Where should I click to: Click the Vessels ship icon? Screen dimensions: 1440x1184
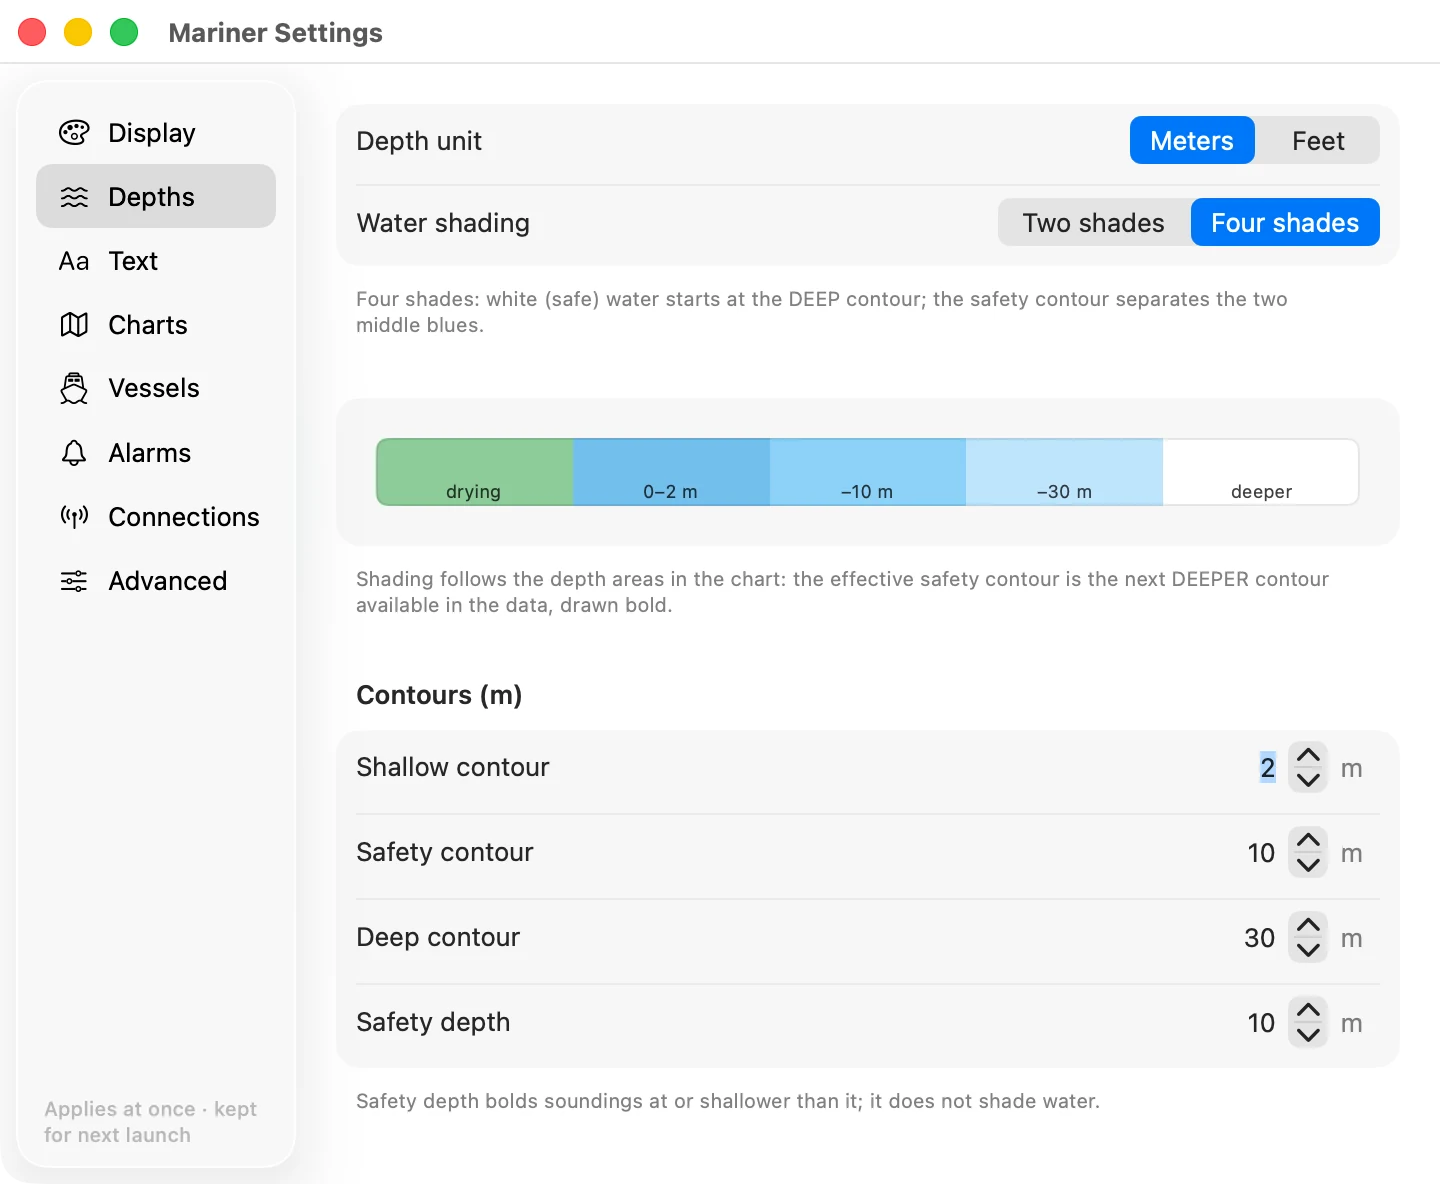74,388
